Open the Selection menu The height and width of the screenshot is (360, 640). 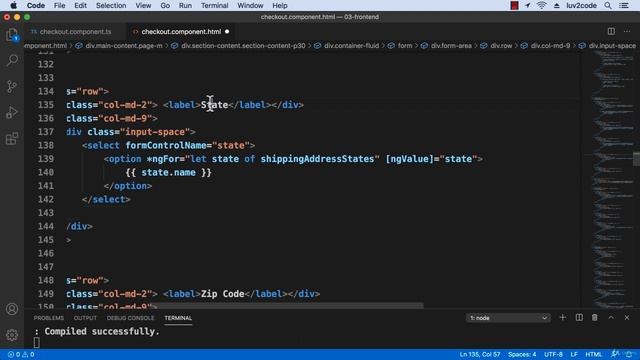click(111, 5)
